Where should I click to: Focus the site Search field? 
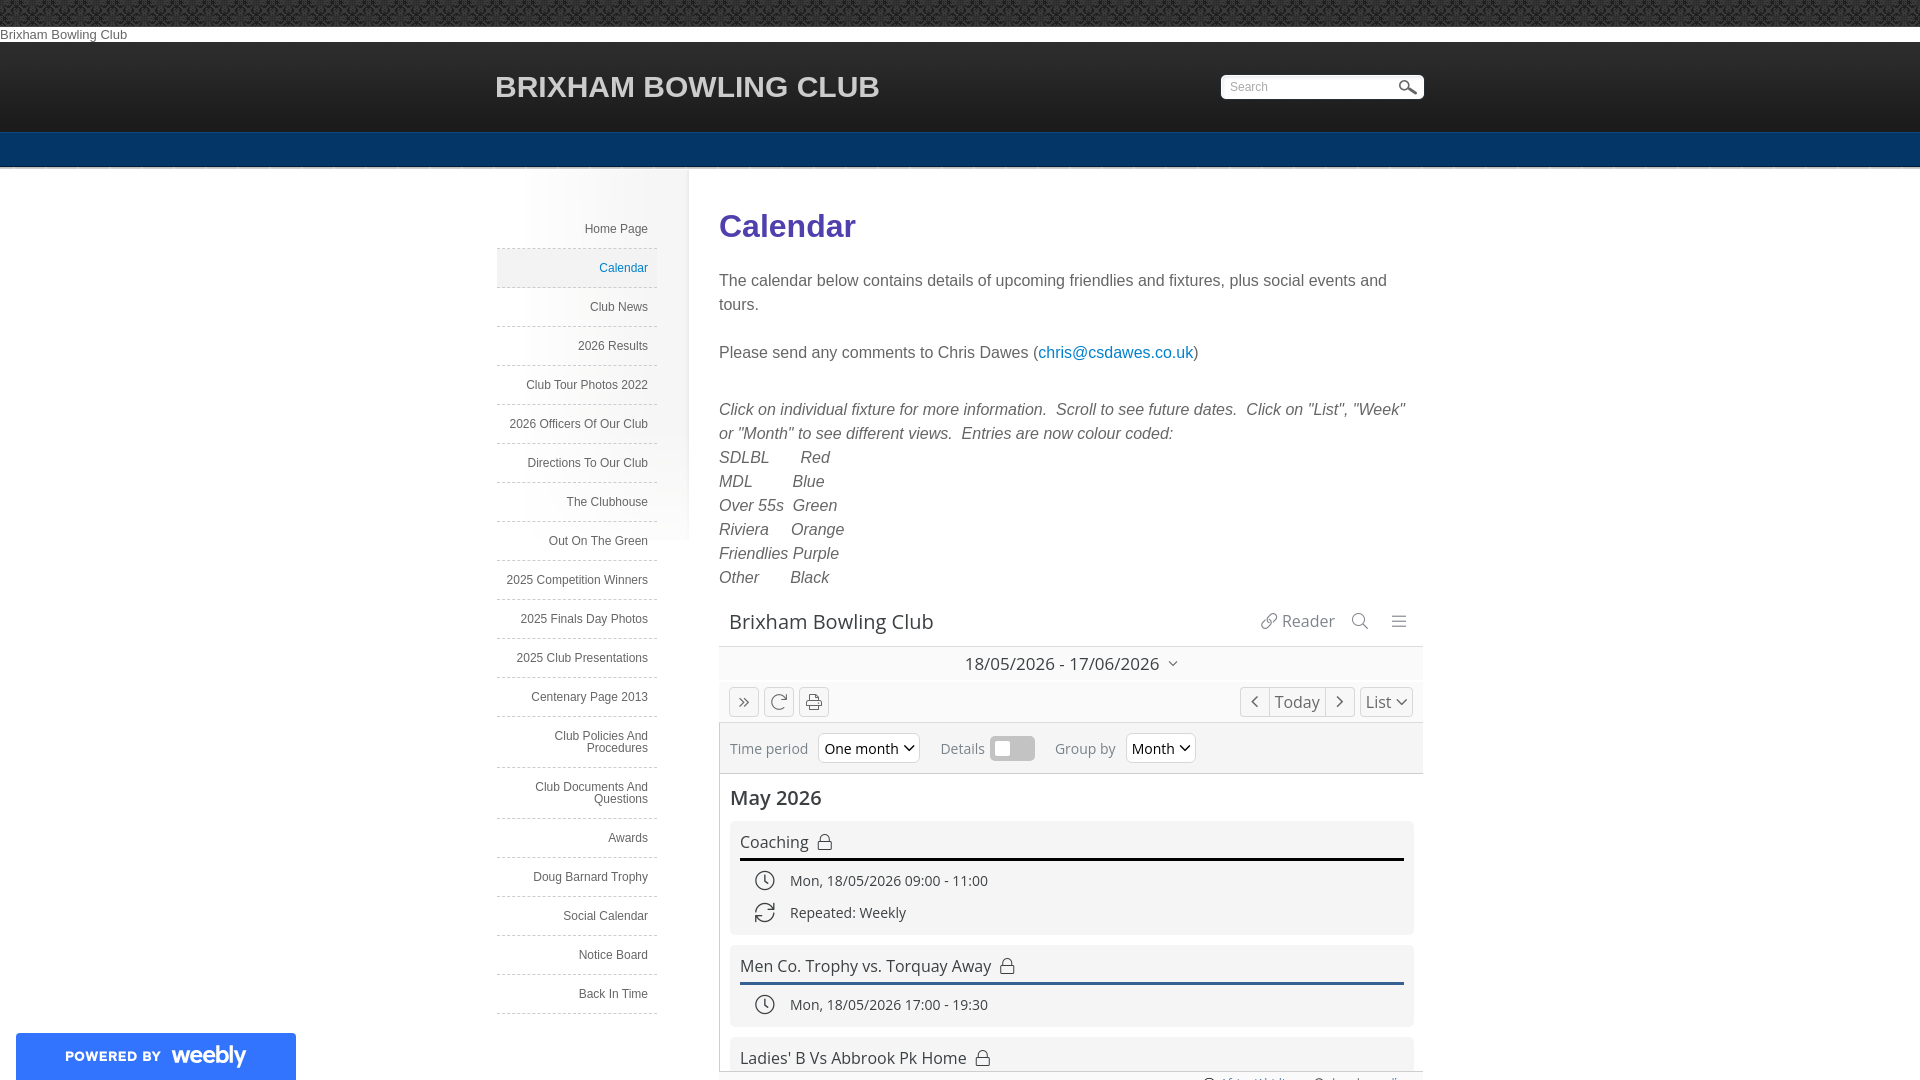pos(1308,87)
